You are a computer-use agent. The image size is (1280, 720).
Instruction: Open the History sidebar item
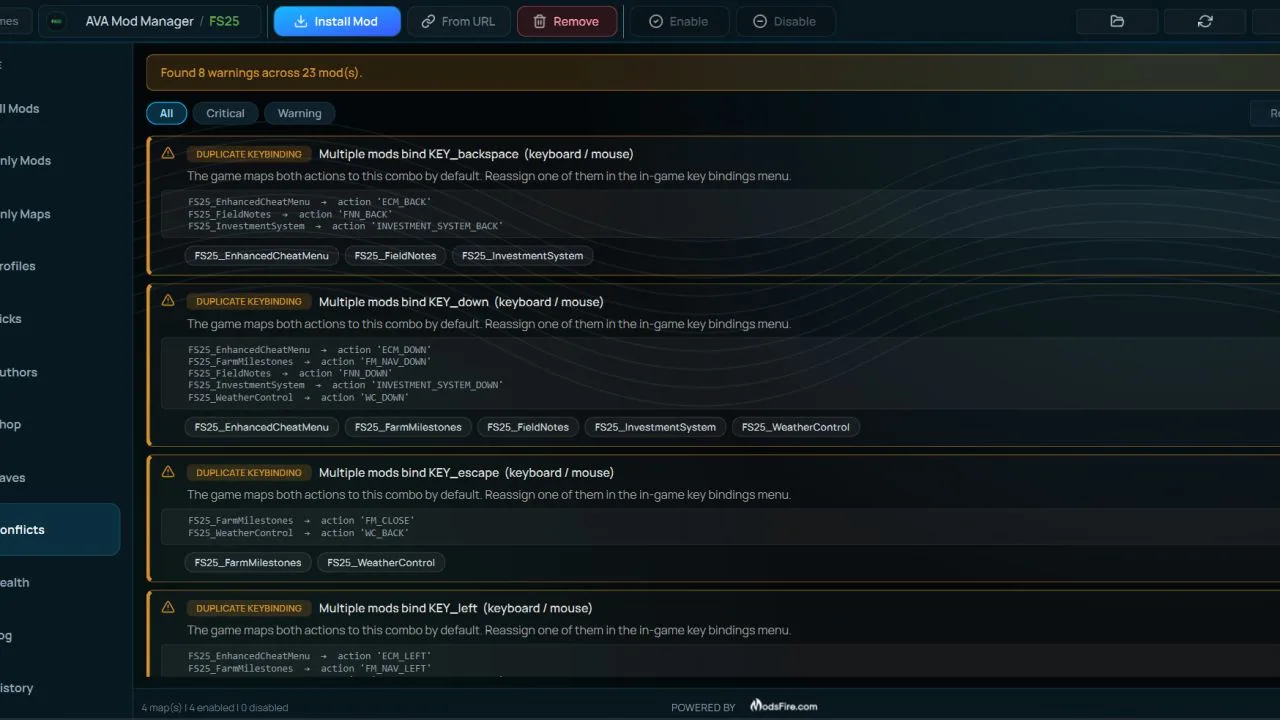60,688
